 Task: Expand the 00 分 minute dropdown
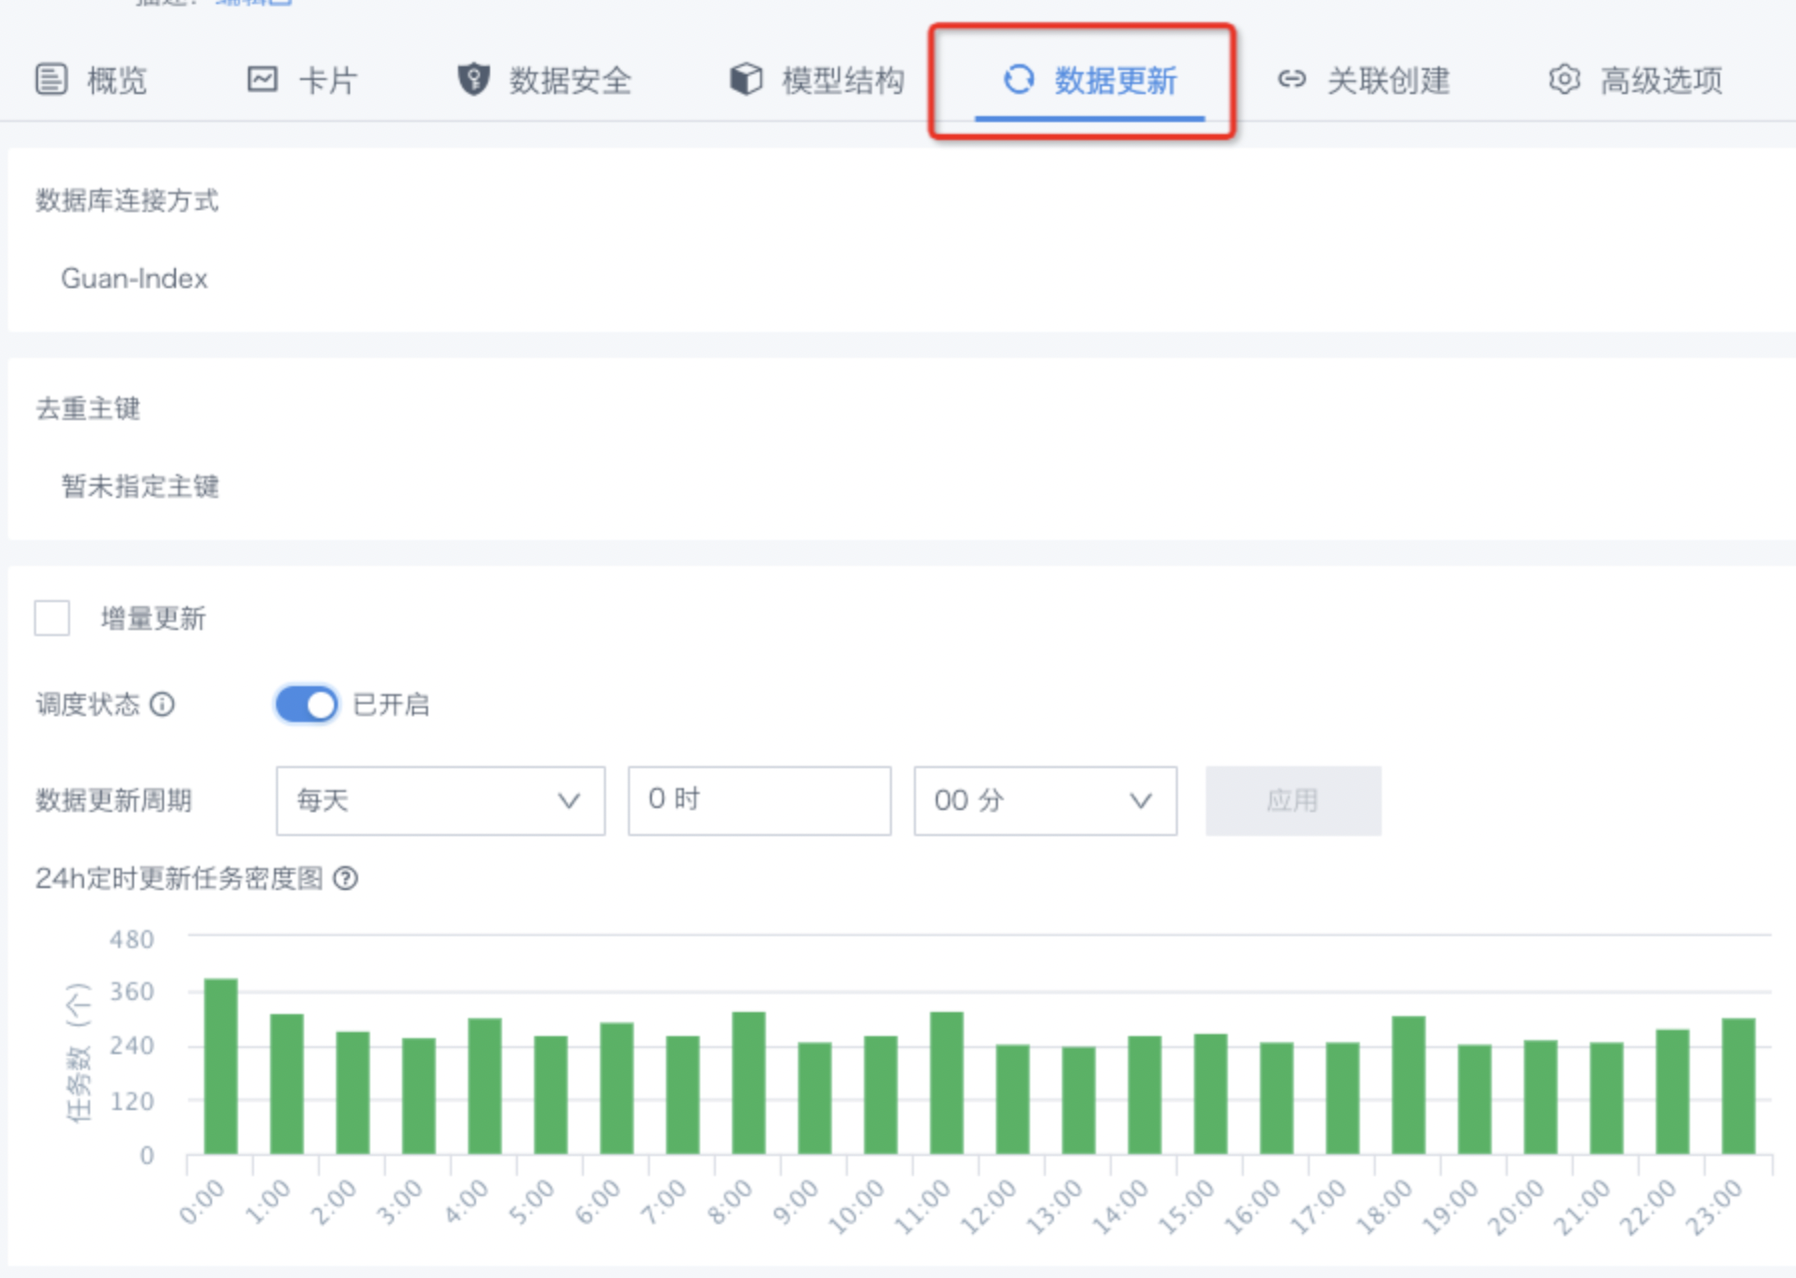point(1045,801)
